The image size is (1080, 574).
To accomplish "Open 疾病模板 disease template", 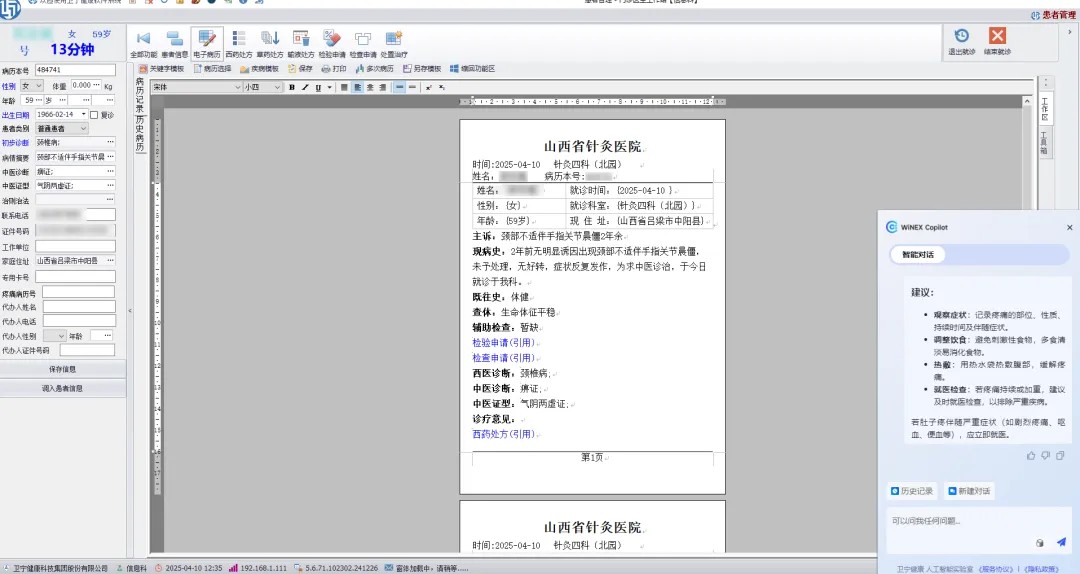I will 260,69.
